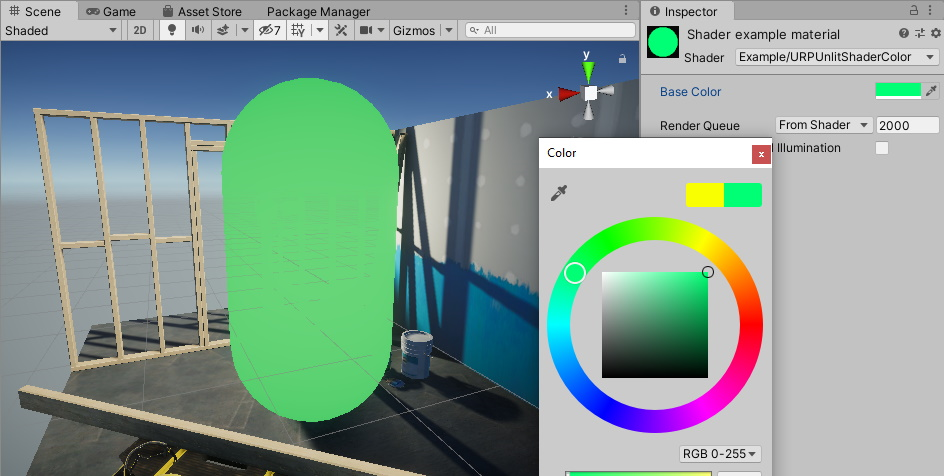The height and width of the screenshot is (476, 944).
Task: Open the Shaded draw mode dropdown
Action: click(62, 31)
